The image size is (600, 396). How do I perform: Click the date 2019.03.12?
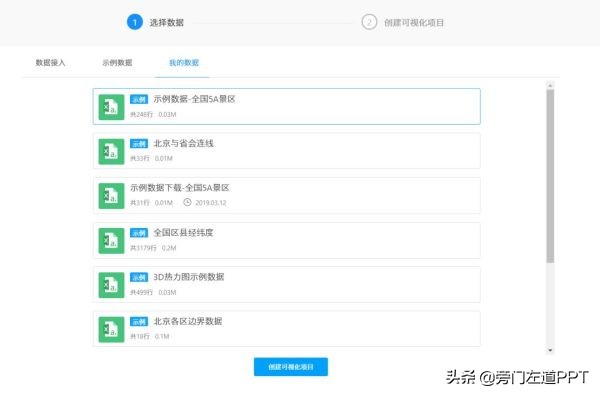point(211,203)
